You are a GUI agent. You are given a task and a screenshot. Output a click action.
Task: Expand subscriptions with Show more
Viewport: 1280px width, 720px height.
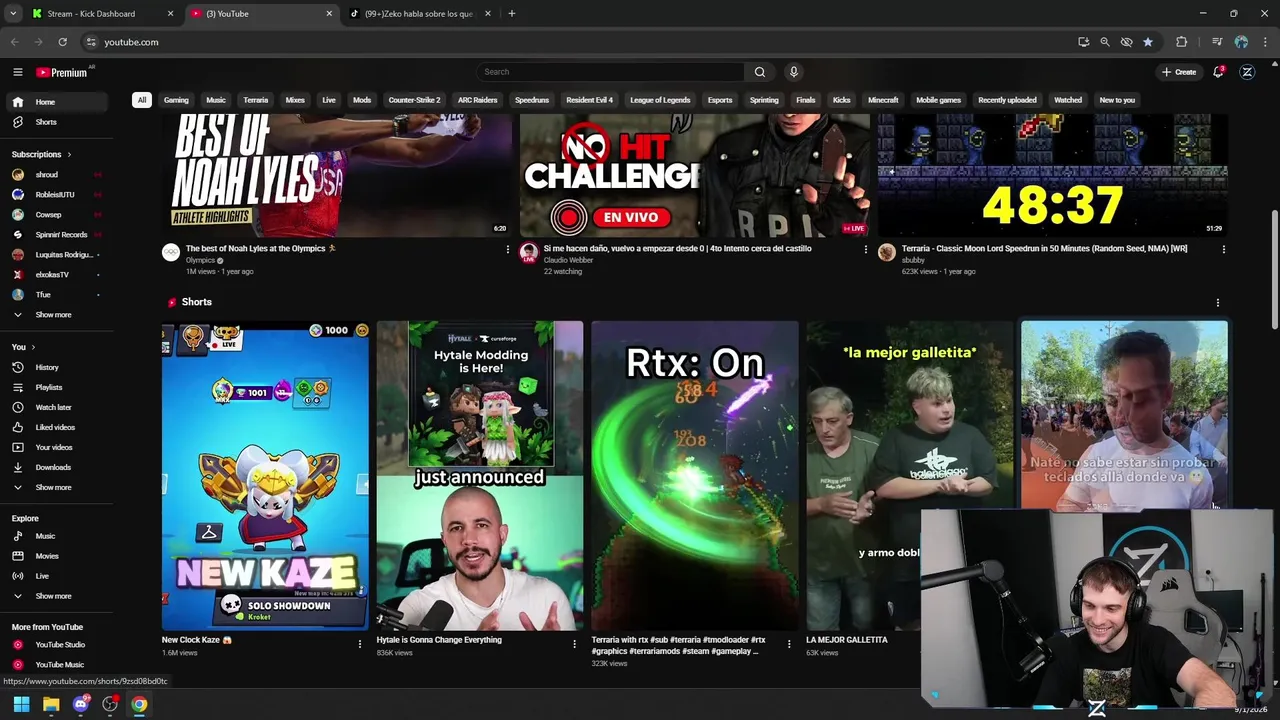pyautogui.click(x=55, y=315)
